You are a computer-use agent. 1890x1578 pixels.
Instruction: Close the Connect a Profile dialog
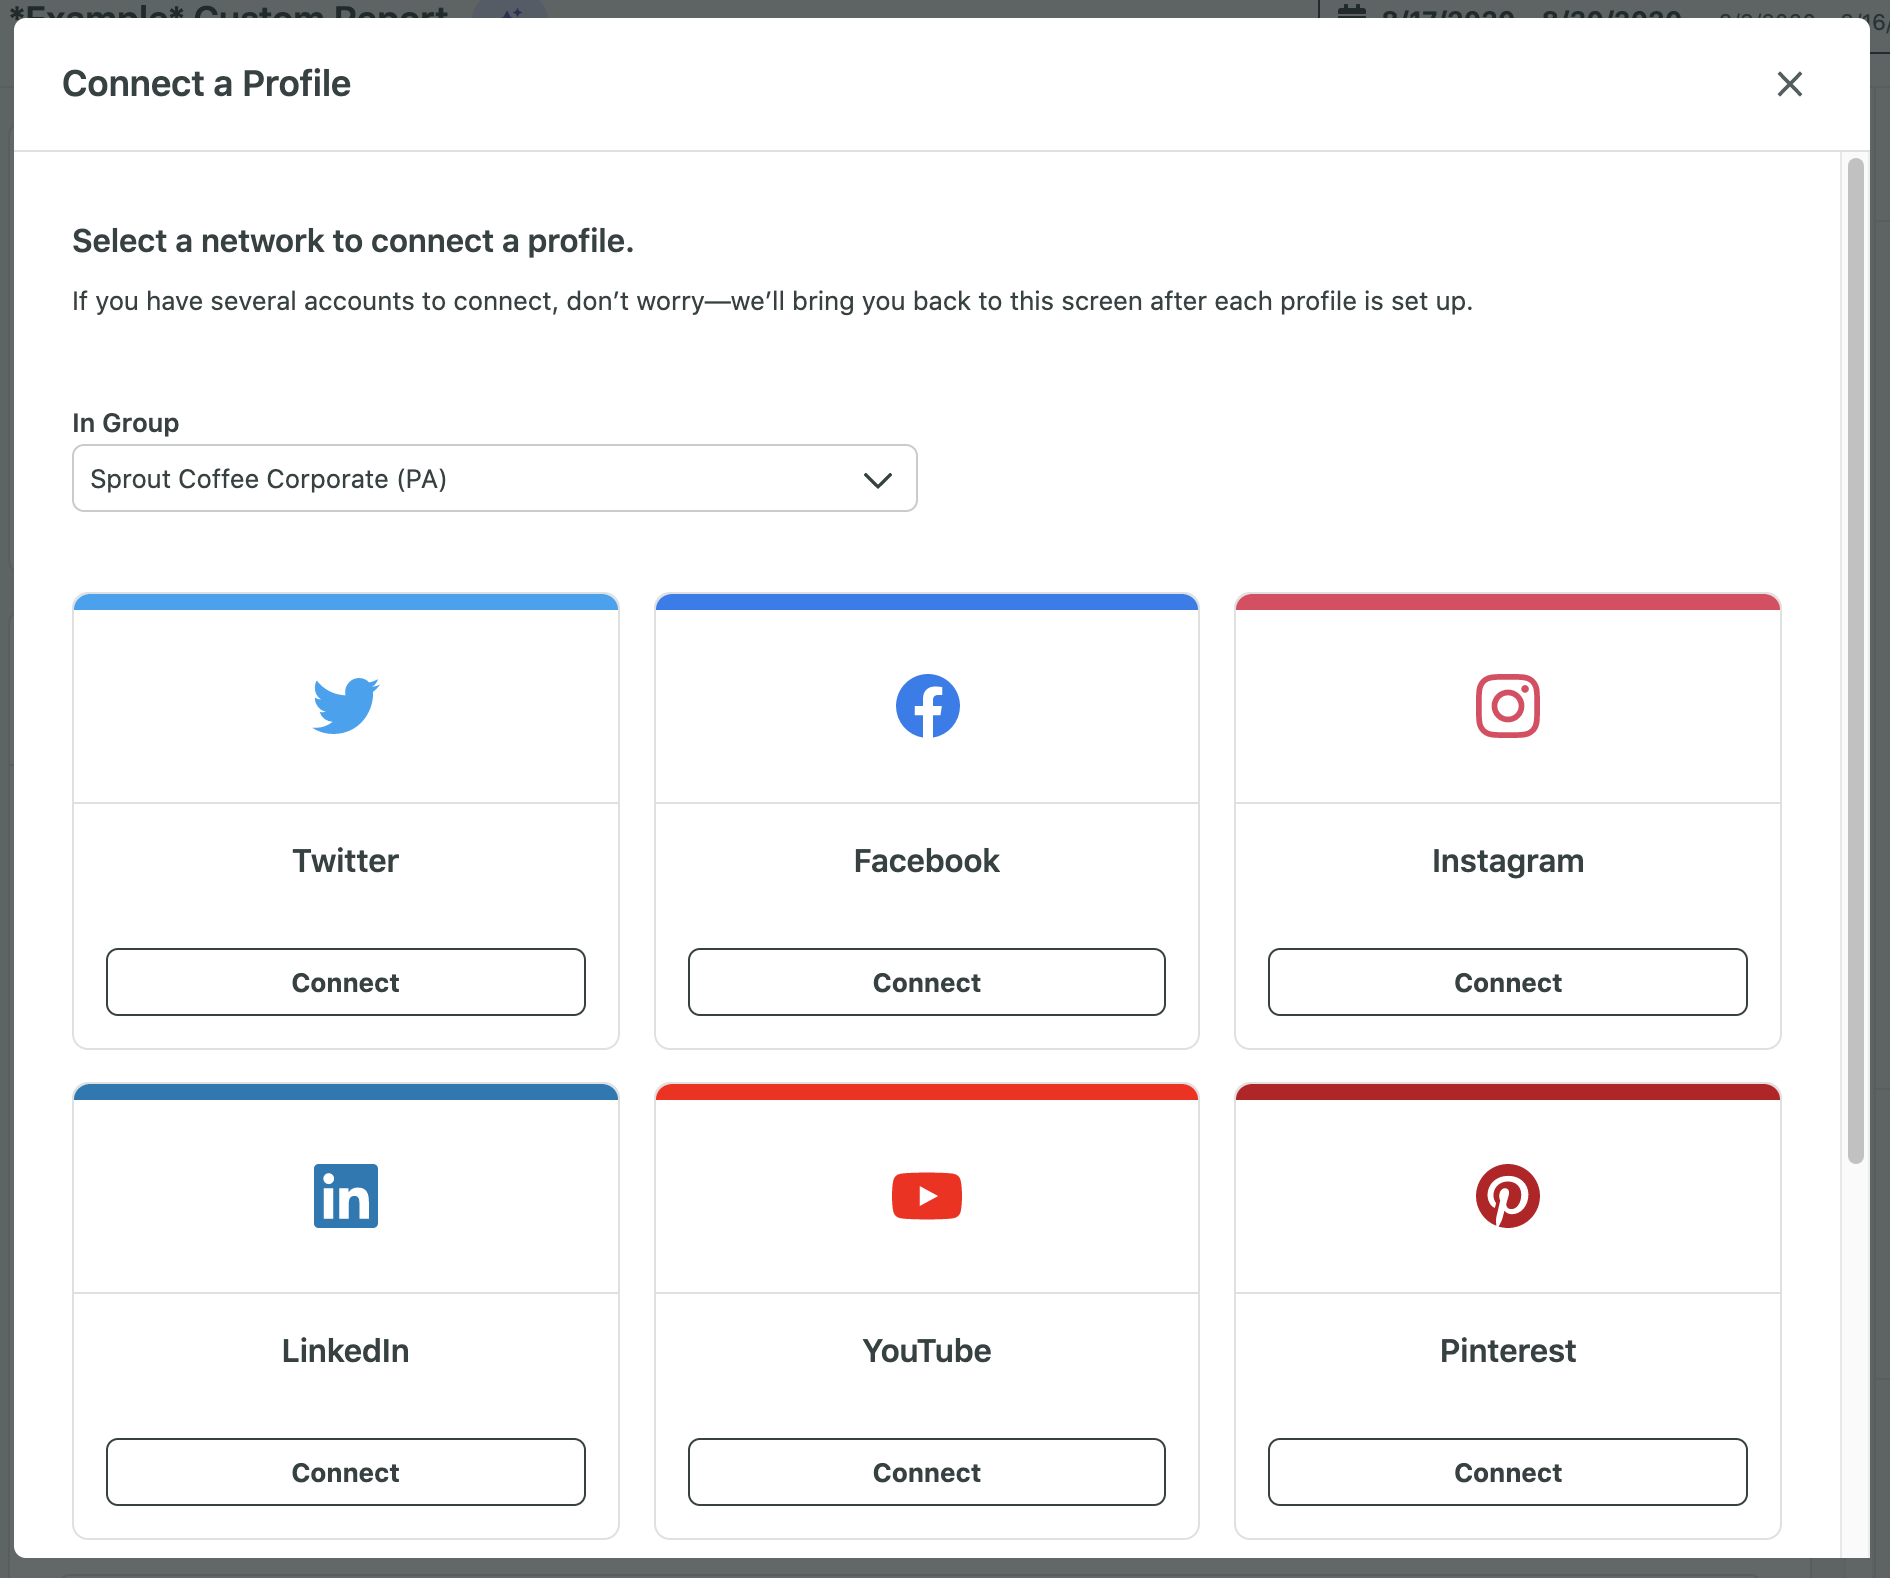point(1789,84)
